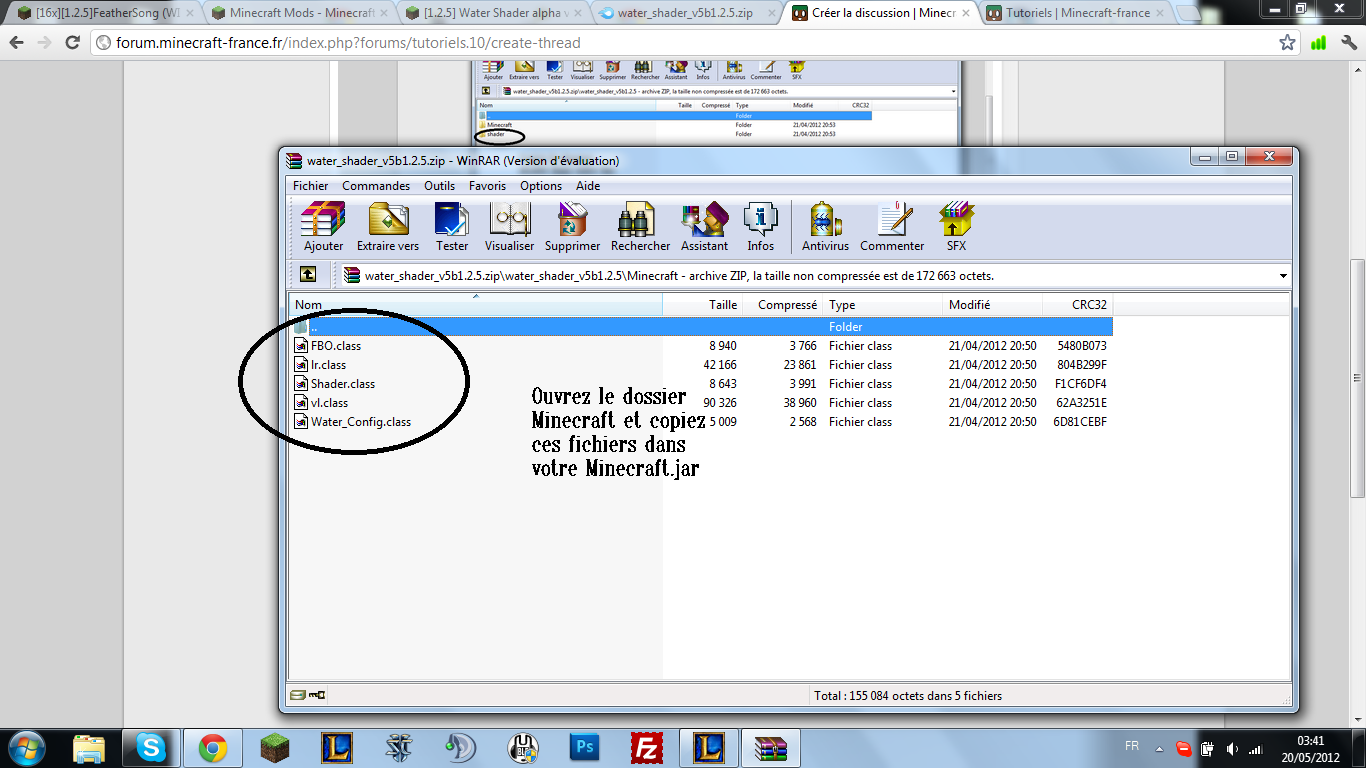Viewport: 1366px width, 768px height.
Task: Click the Infos toolbar icon
Action: (x=760, y=227)
